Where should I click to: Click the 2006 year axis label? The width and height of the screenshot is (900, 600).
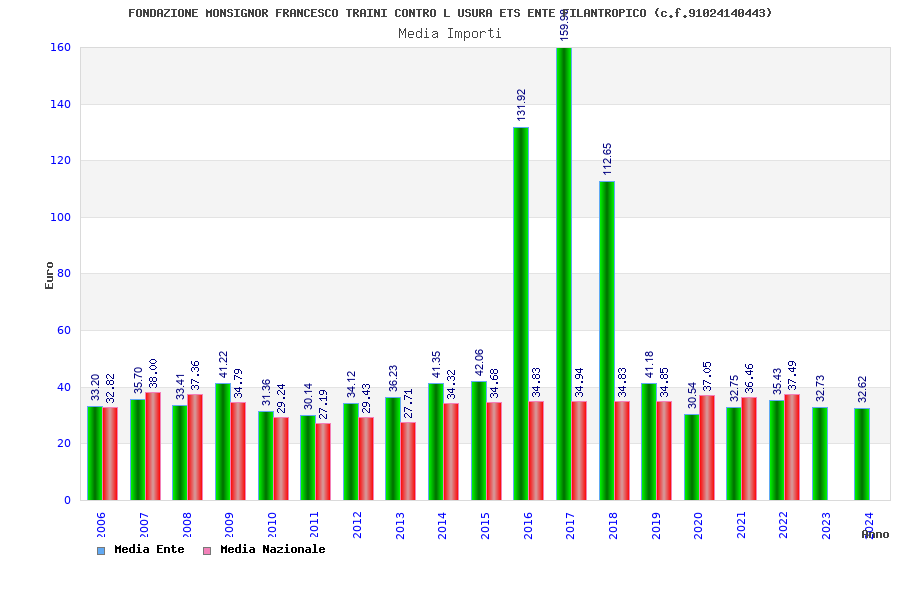click(x=101, y=525)
